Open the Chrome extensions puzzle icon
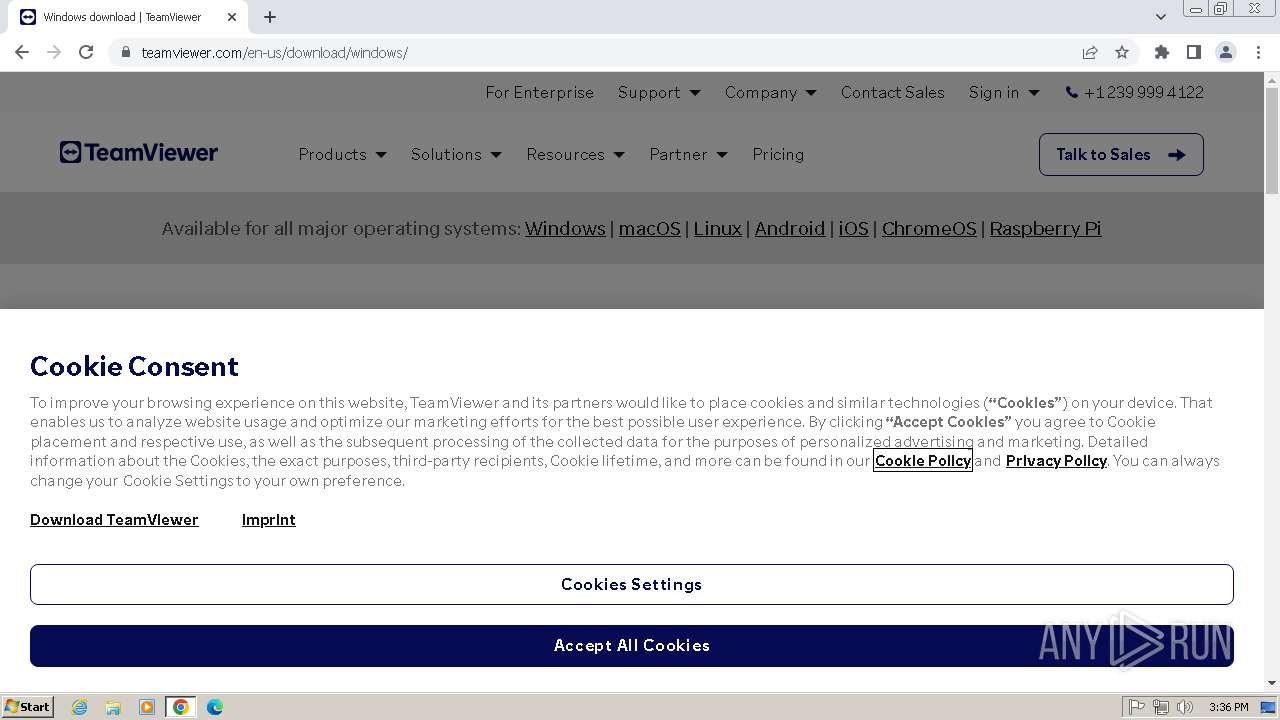 tap(1161, 52)
